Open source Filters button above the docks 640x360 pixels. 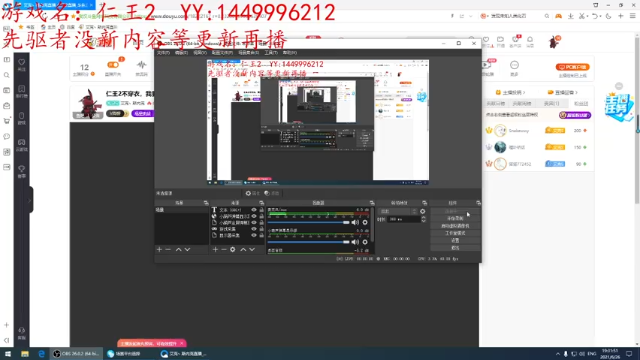tap(271, 193)
